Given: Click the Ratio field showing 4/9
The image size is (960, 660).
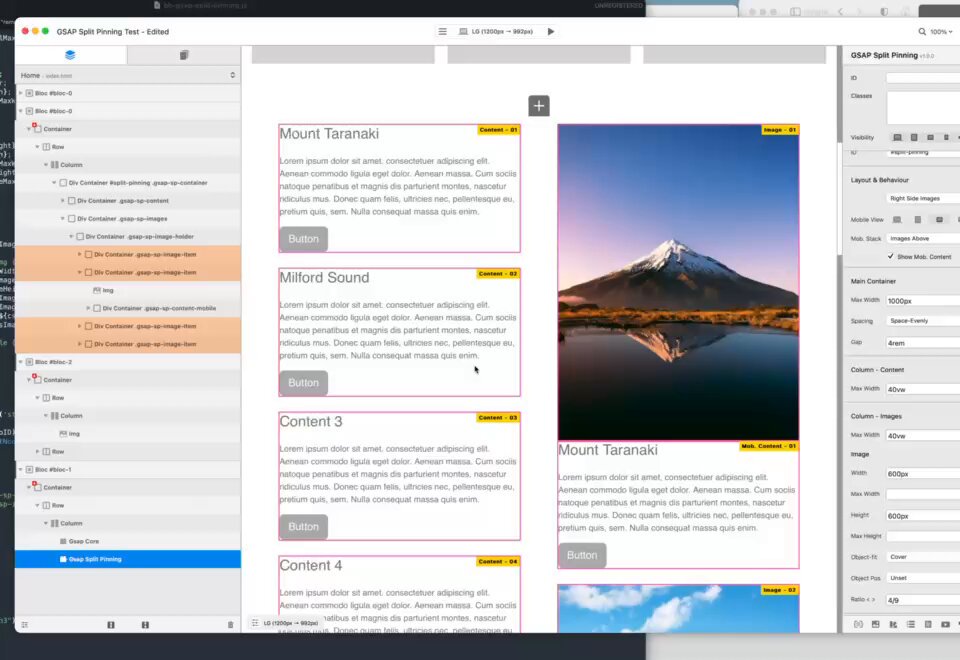Looking at the screenshot, I should tap(923, 600).
